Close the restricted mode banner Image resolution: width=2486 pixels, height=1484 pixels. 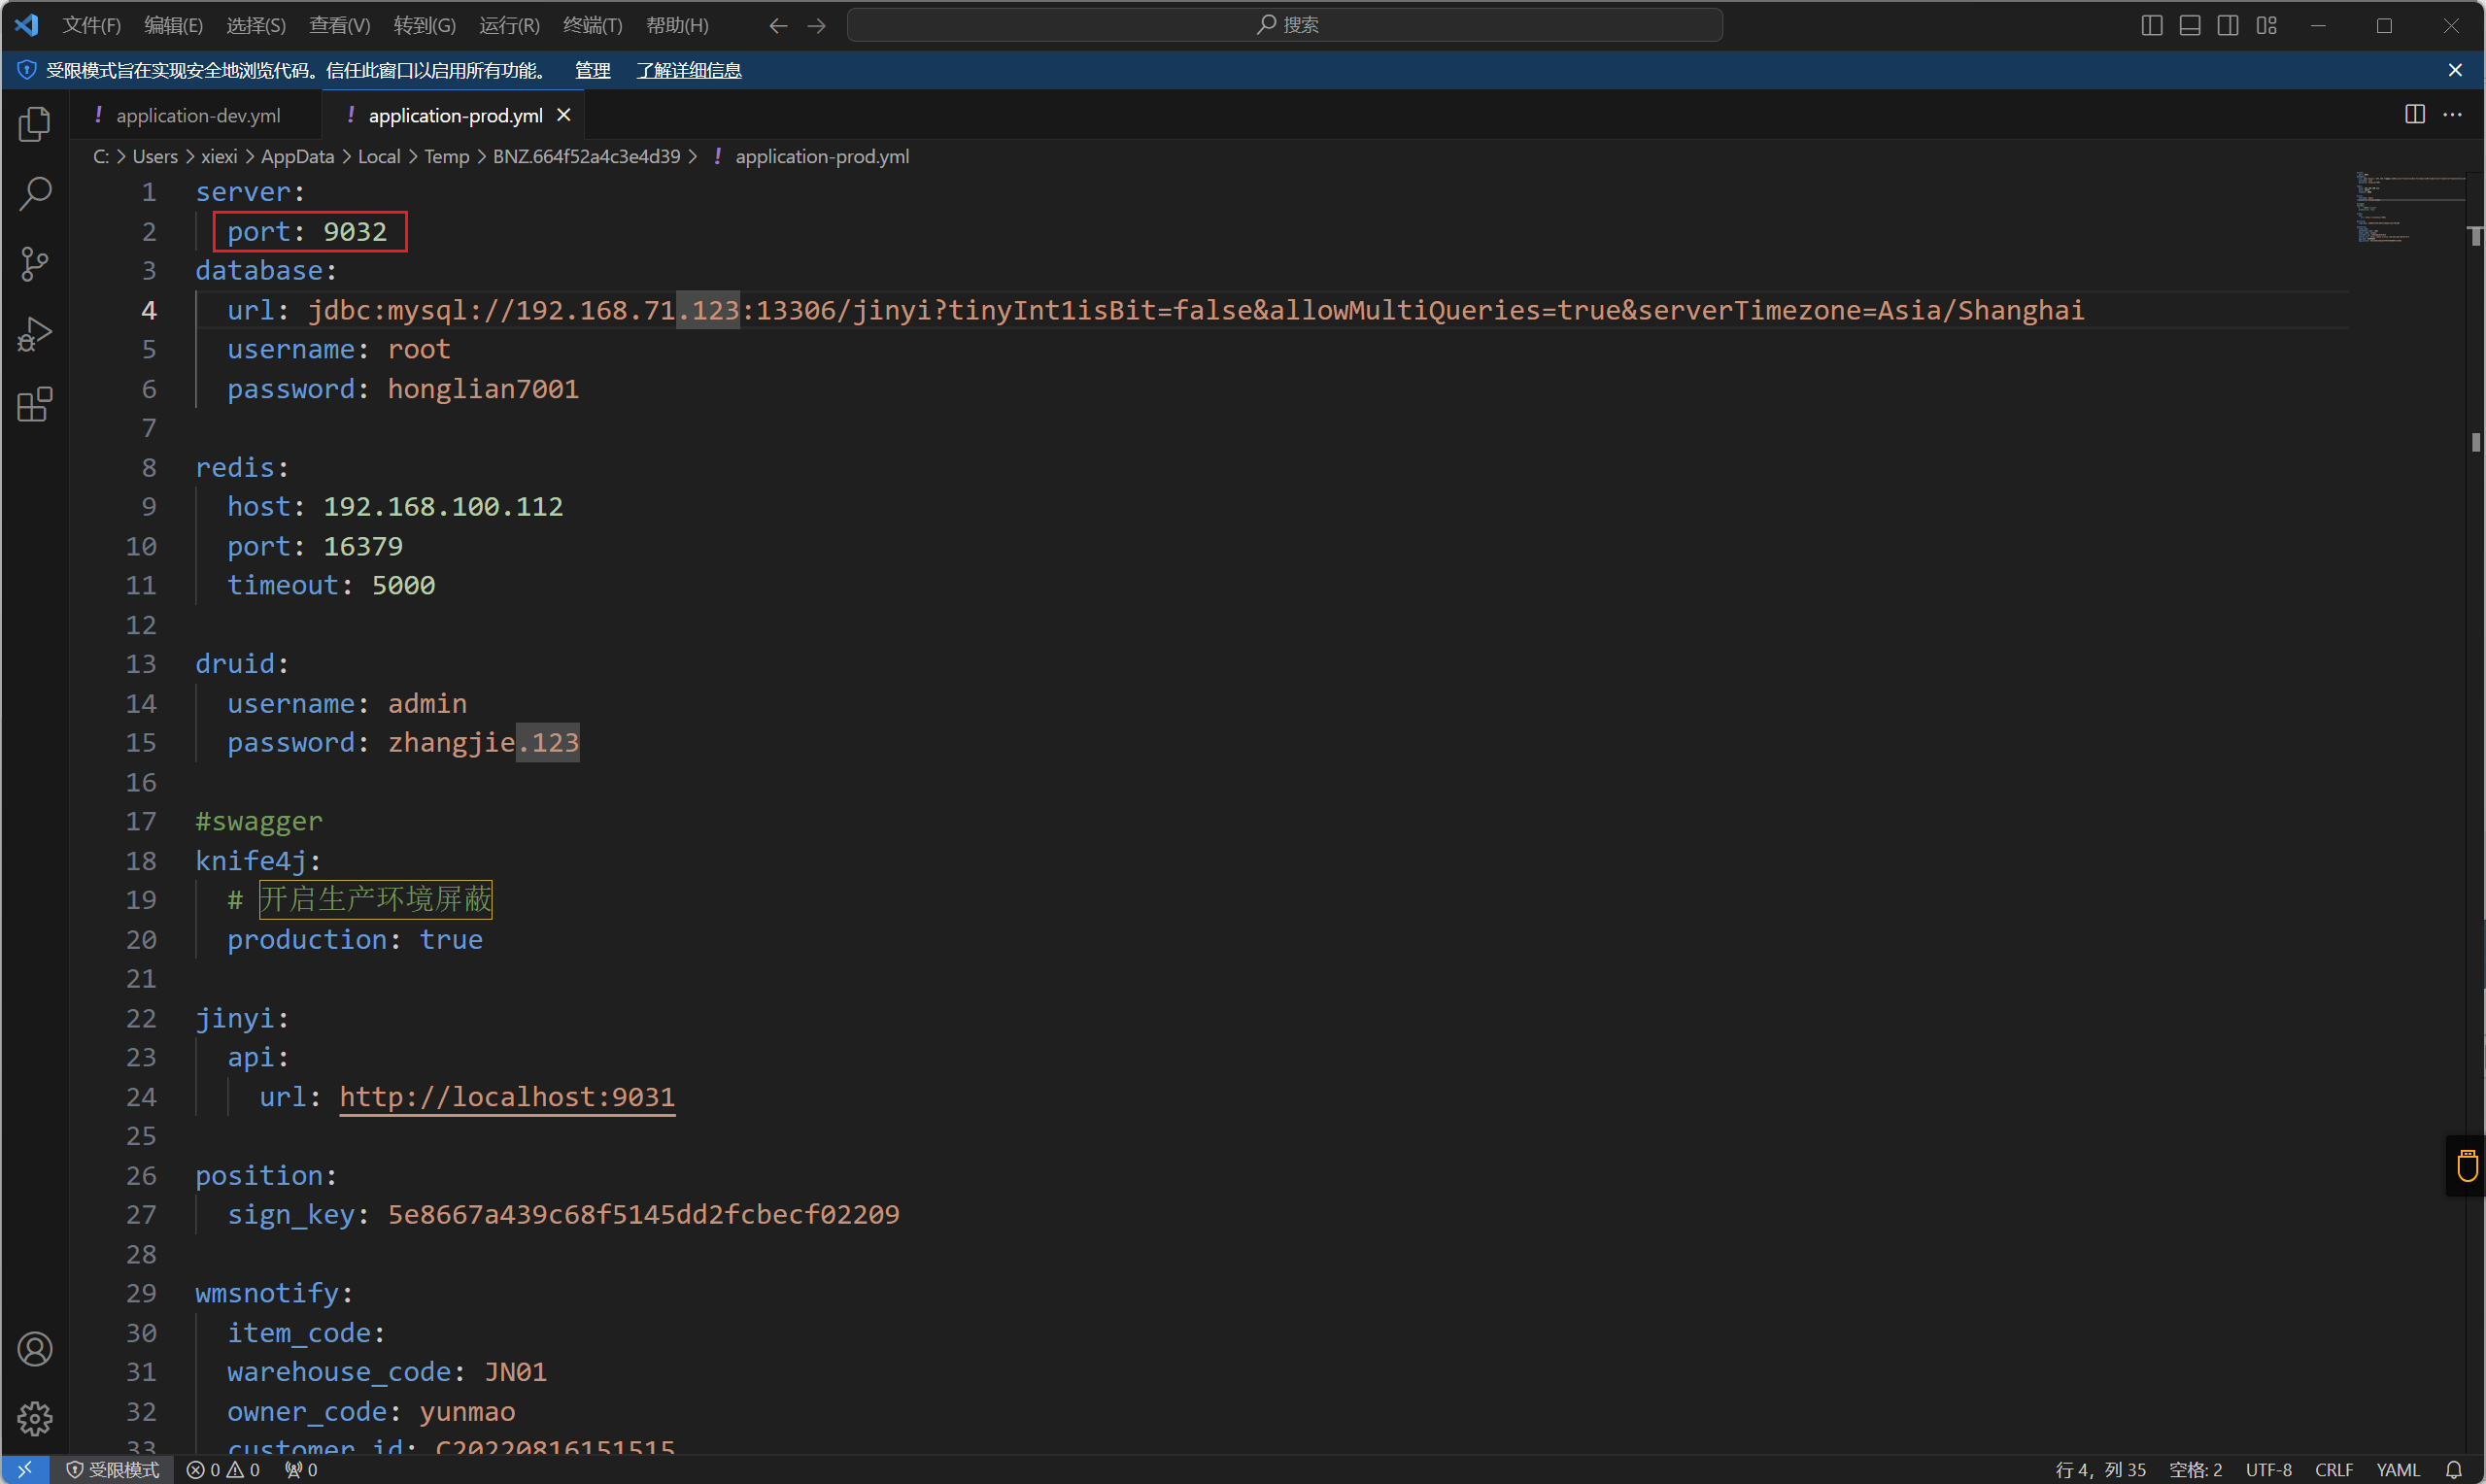[x=2455, y=70]
